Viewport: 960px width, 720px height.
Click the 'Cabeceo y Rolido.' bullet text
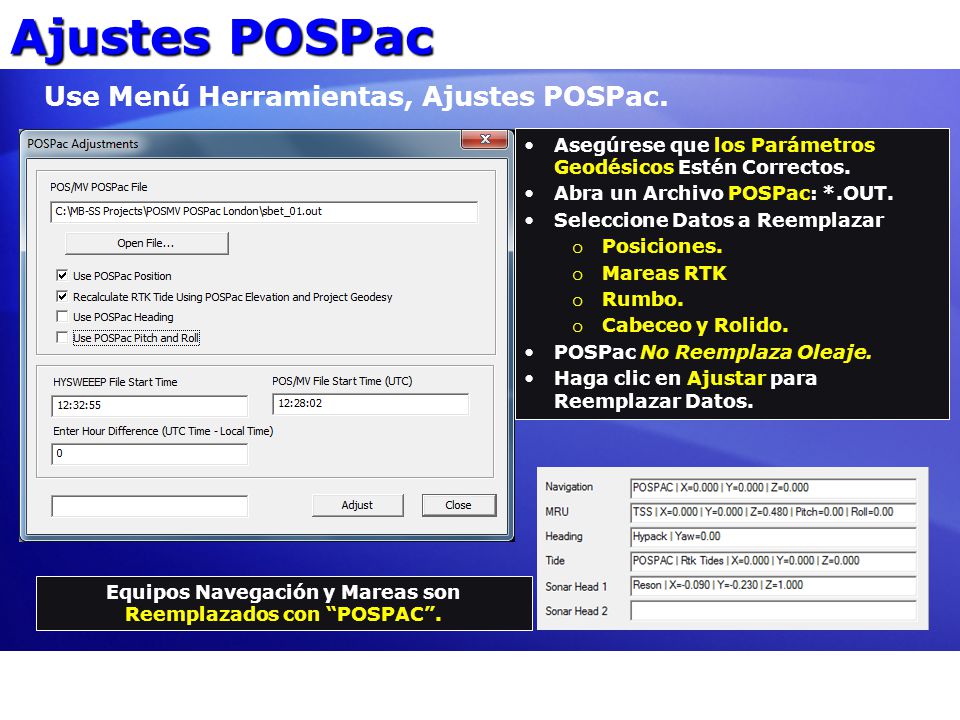695,325
